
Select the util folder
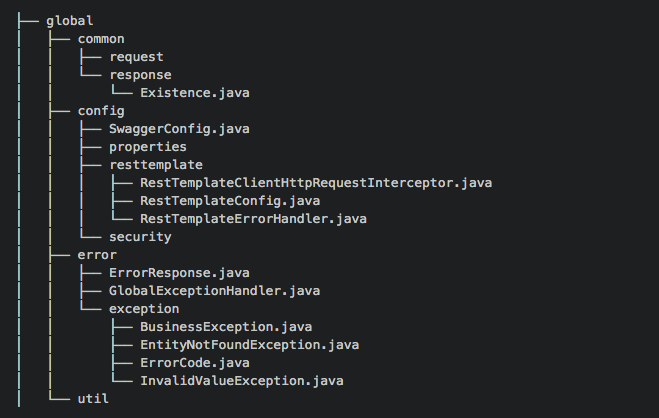coord(93,399)
